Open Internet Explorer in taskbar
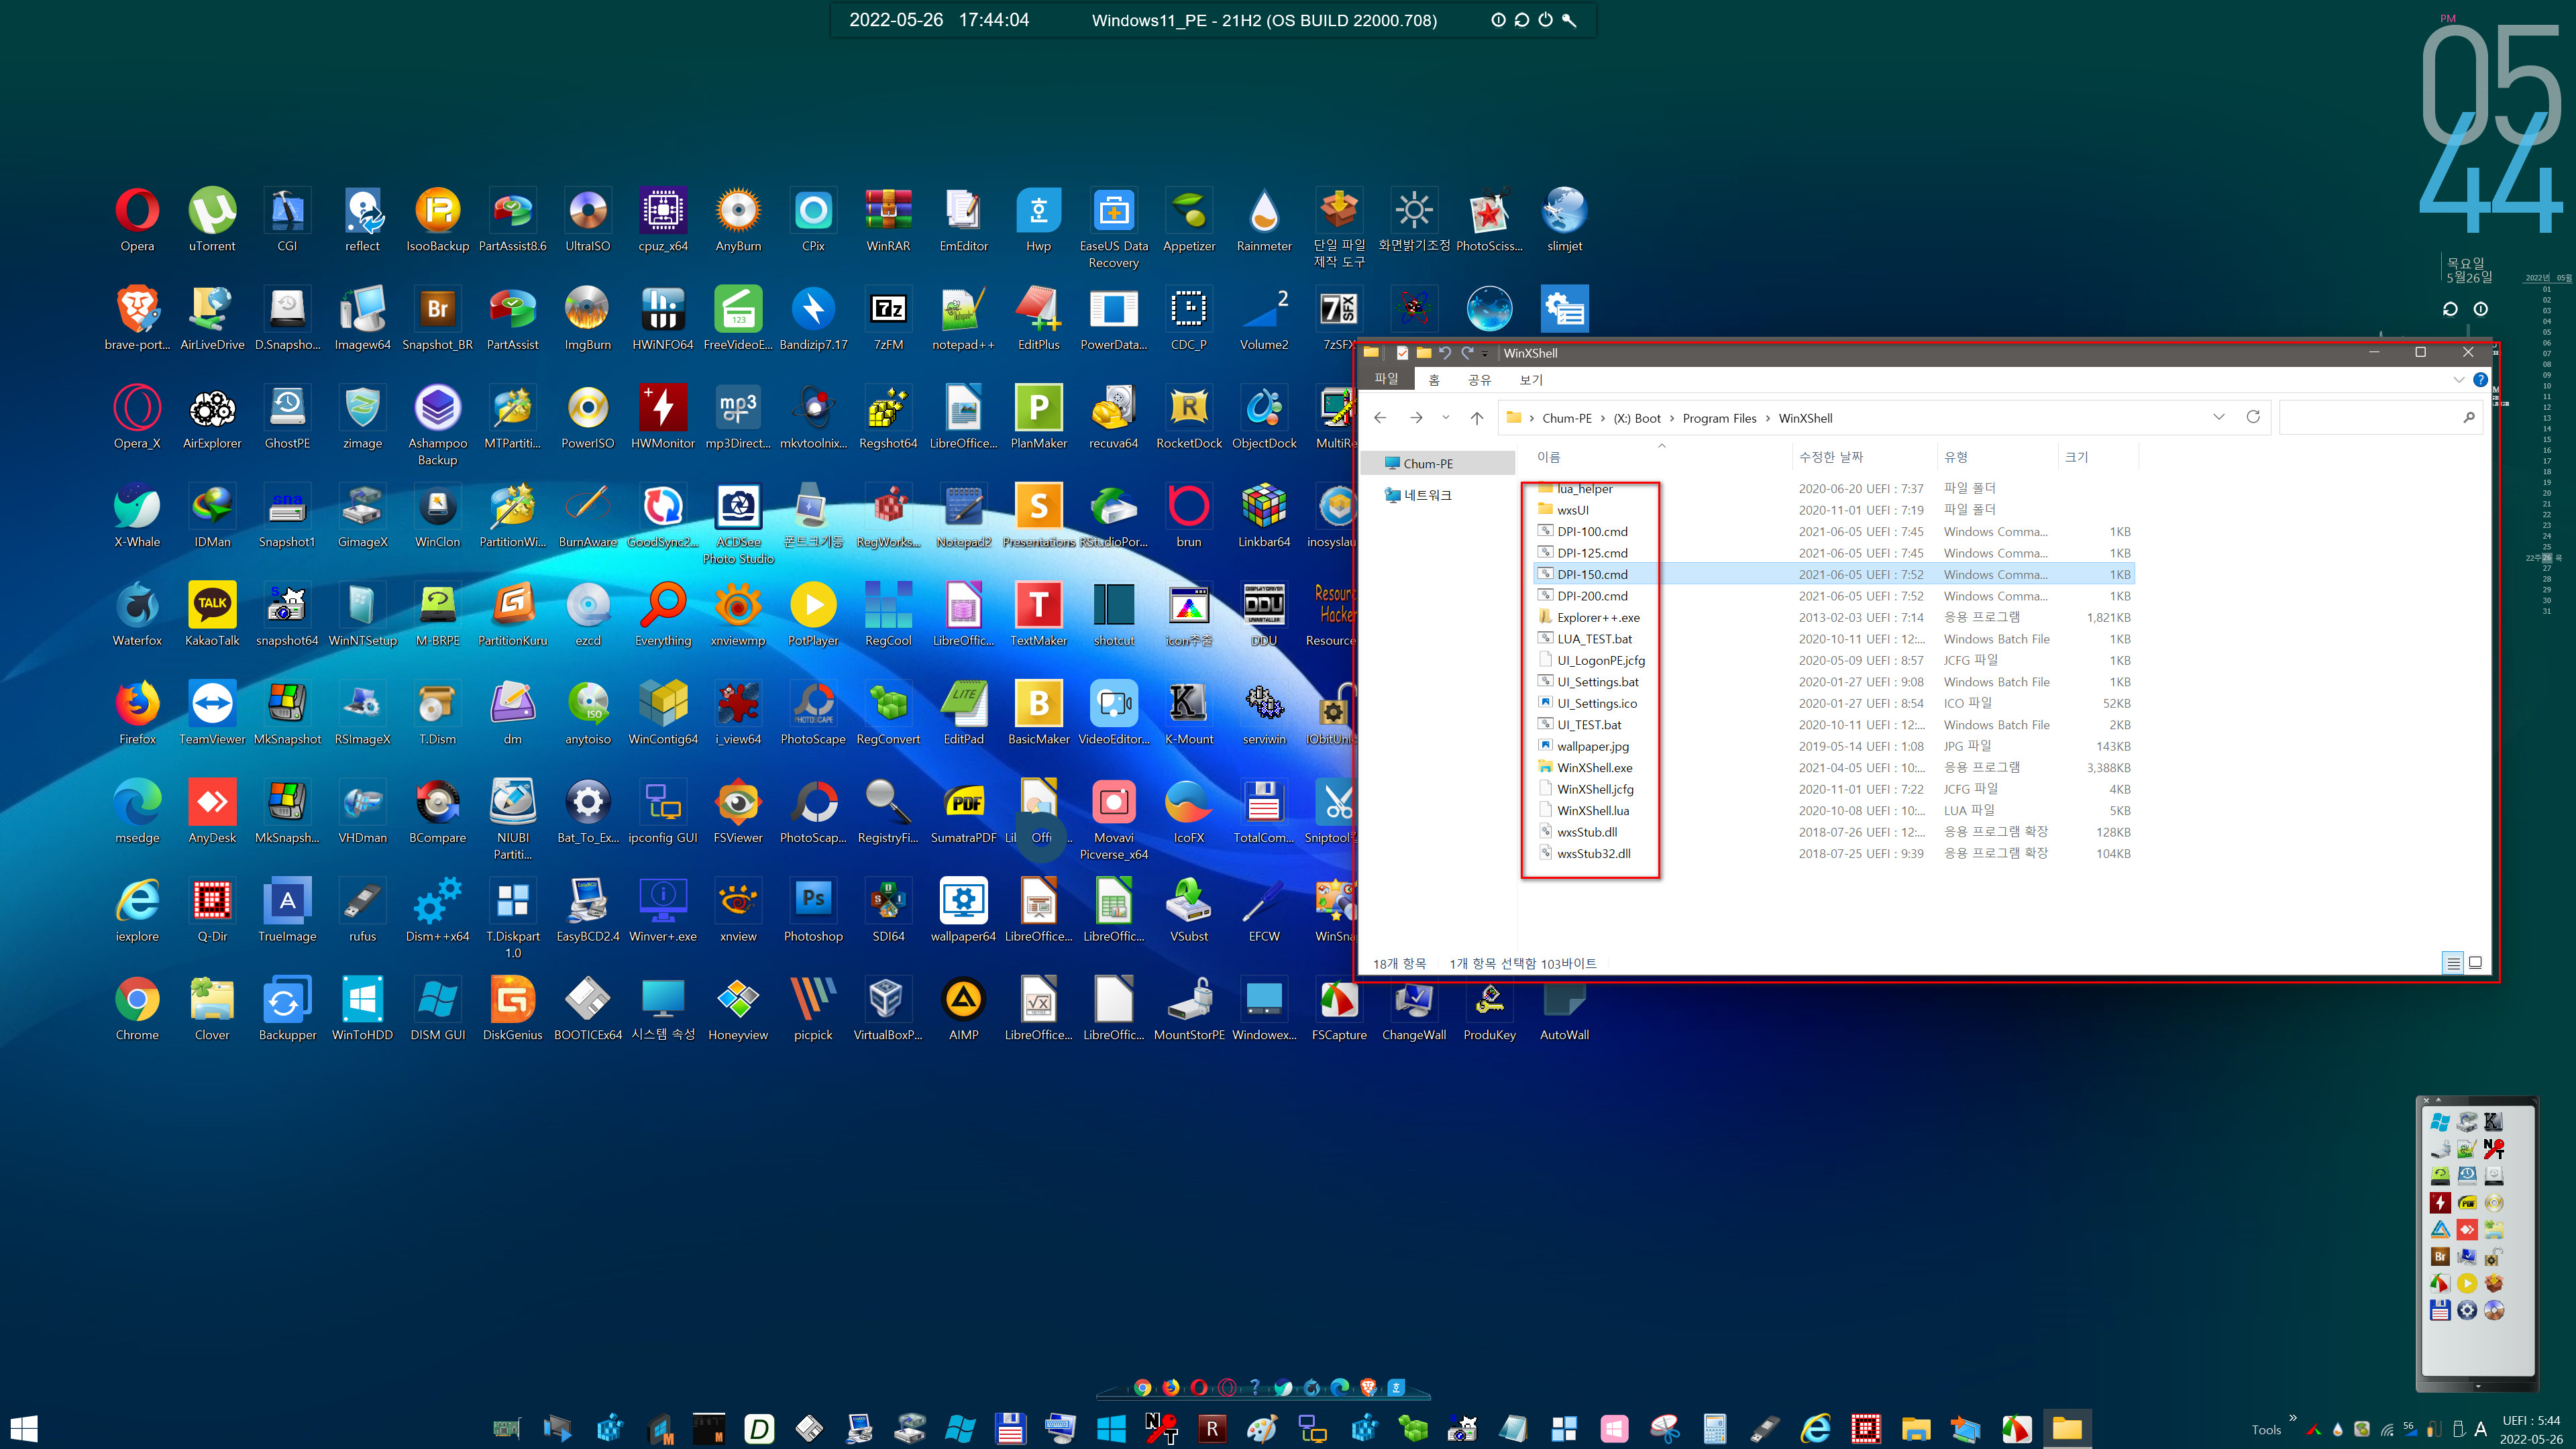 pyautogui.click(x=1815, y=1429)
